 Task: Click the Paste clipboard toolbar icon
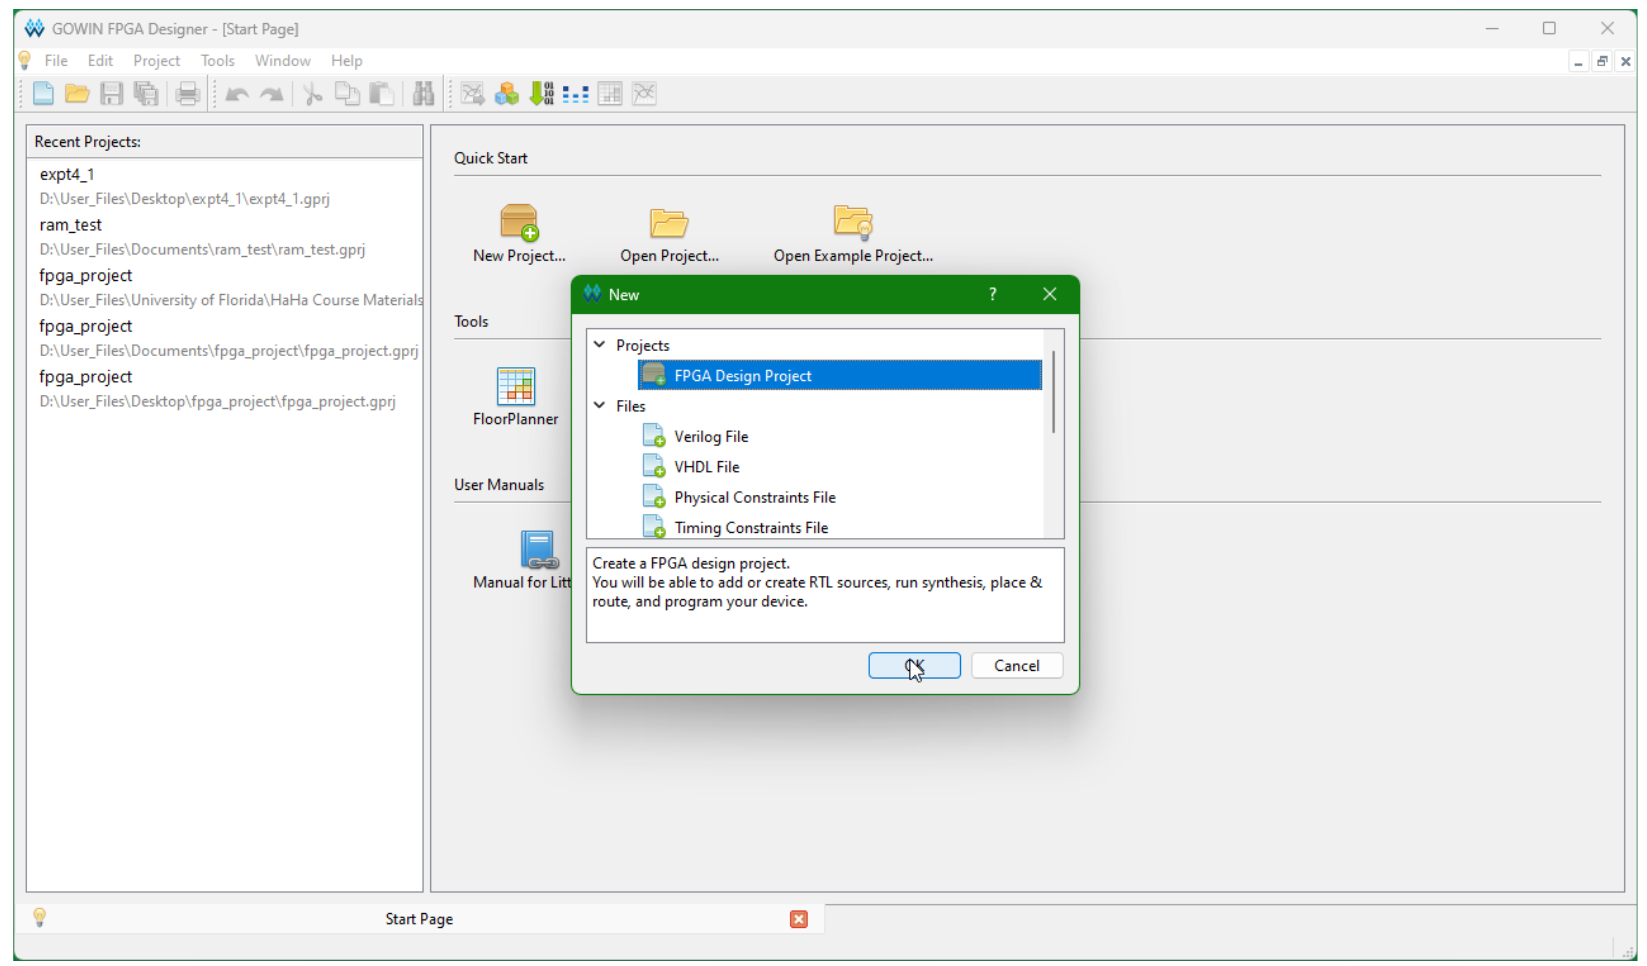[x=381, y=94]
